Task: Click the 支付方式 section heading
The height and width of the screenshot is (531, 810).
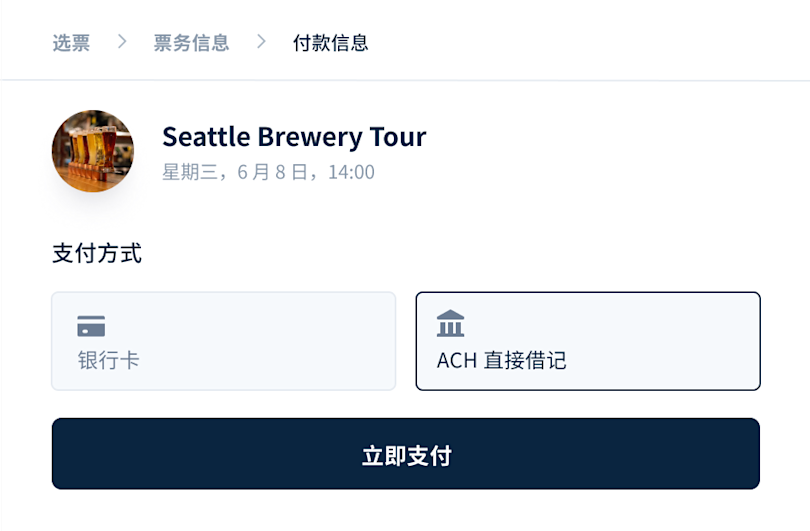Action: pos(97,253)
